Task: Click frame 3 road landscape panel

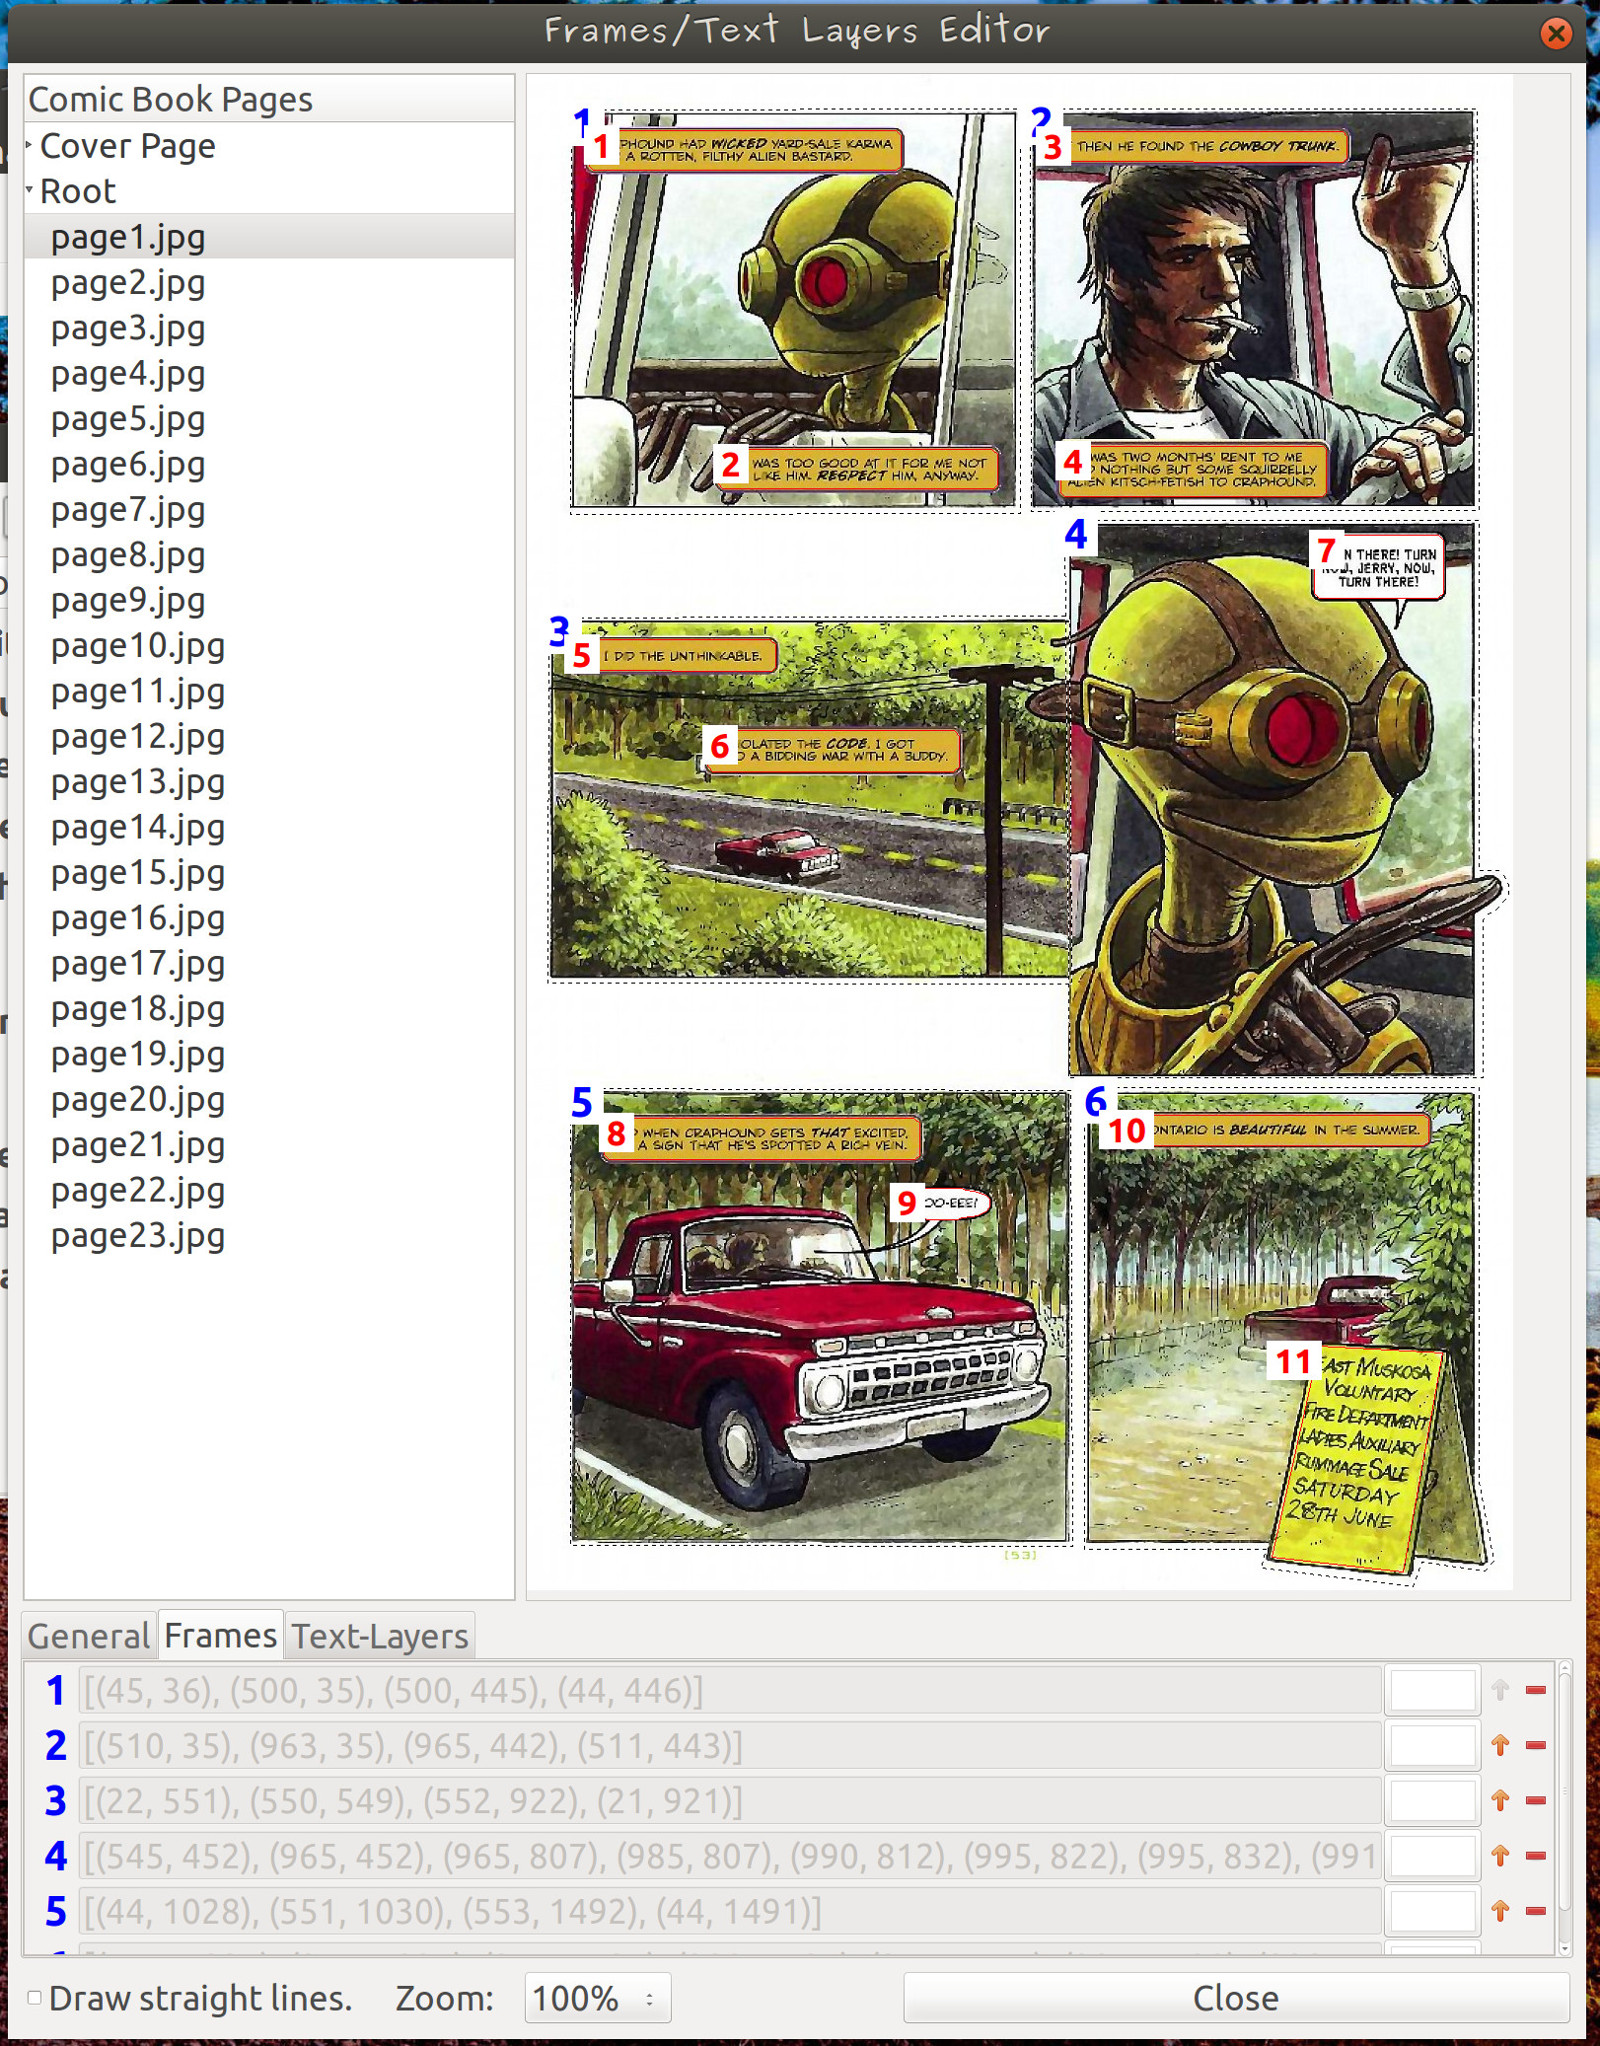Action: click(x=808, y=800)
